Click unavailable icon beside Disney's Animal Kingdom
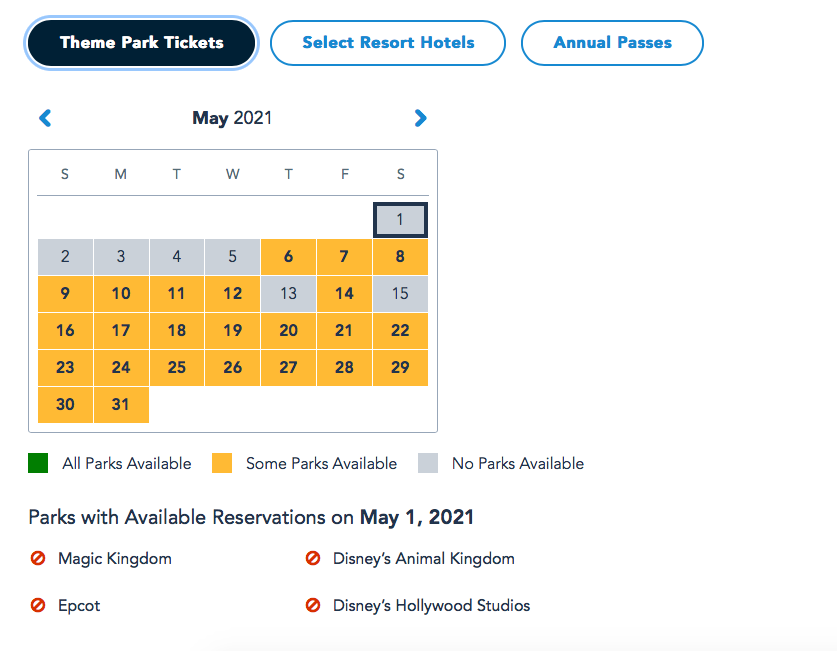This screenshot has height=651, width=837. tap(313, 559)
